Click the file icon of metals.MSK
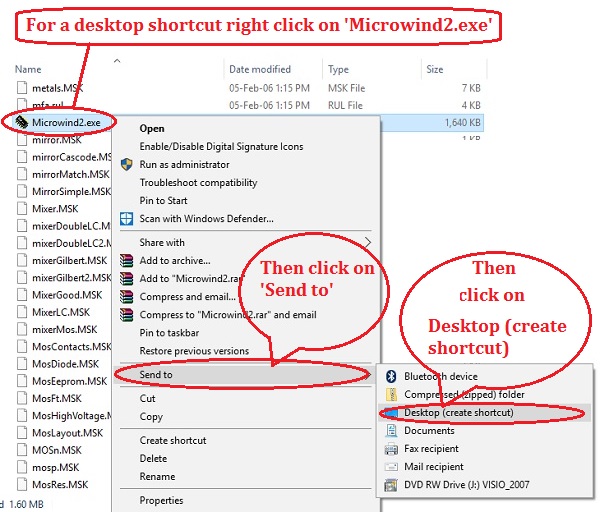 point(22,88)
